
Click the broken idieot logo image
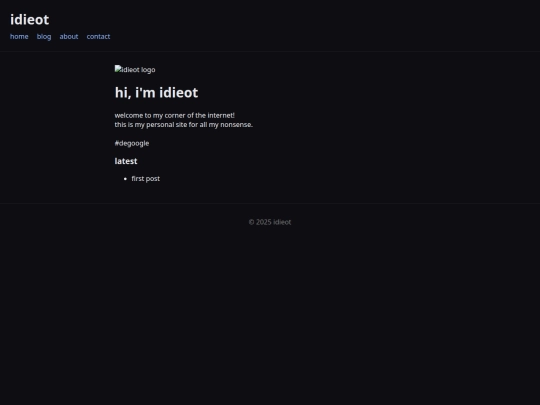point(135,70)
